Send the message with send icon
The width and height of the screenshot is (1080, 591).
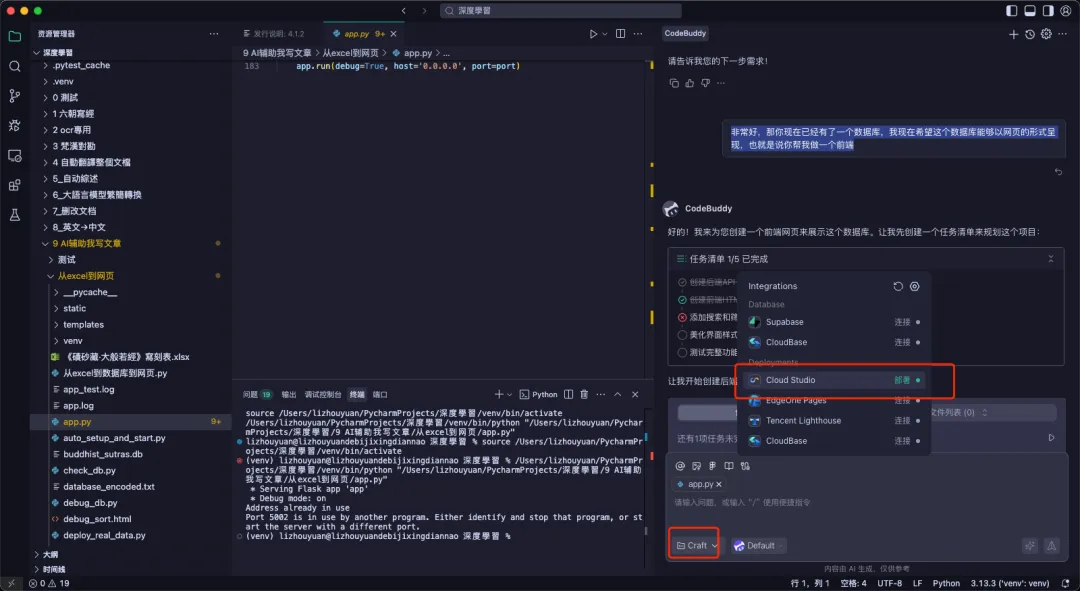click(1052, 546)
